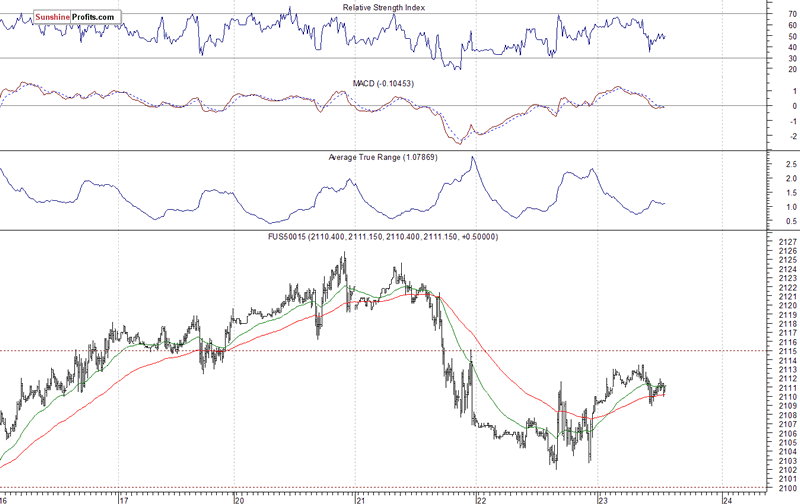Viewport: 800px width, 504px height.
Task: Click the MACD axis value -2
Action: point(793,136)
